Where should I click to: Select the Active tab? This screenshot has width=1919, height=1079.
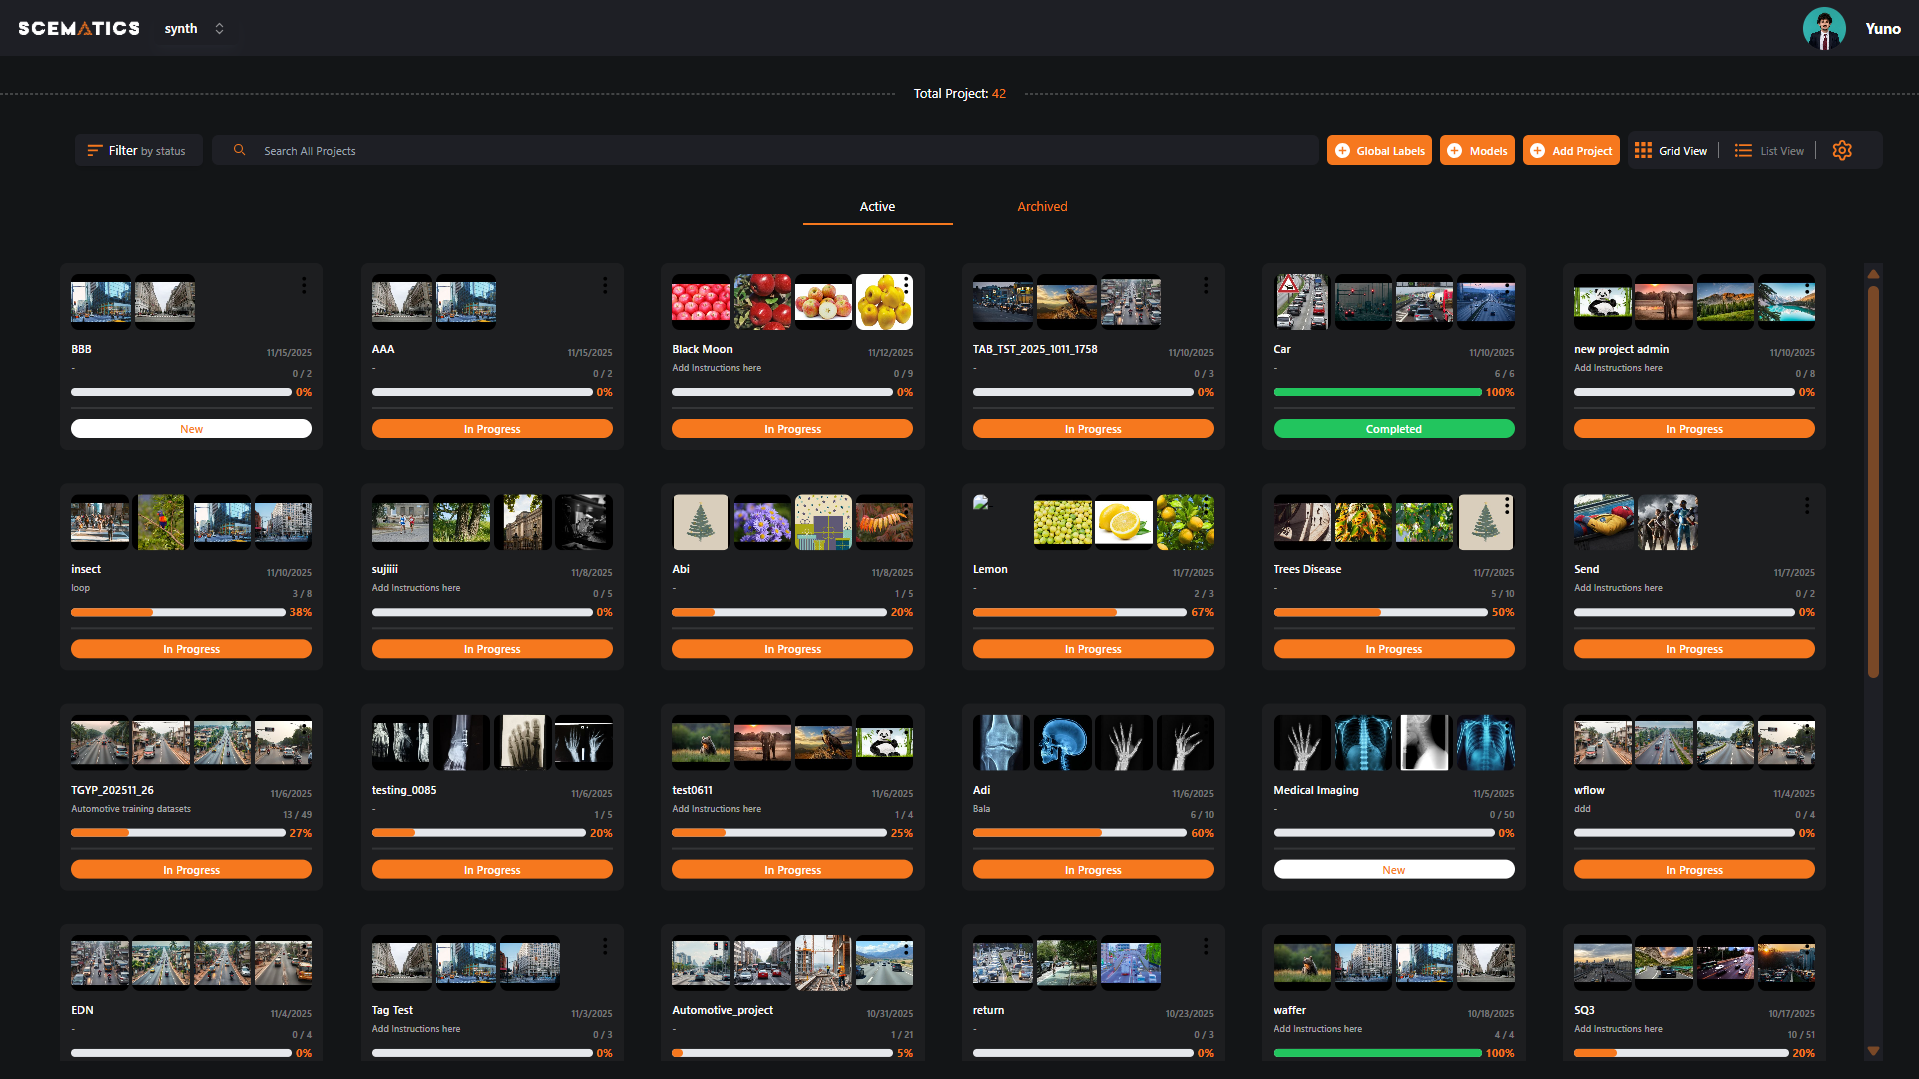877,206
